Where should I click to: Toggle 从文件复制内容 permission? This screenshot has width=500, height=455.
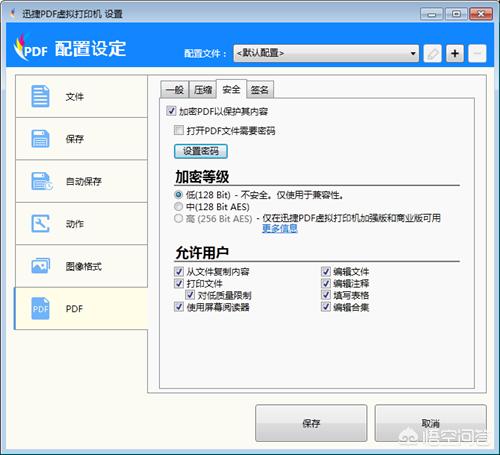click(179, 271)
